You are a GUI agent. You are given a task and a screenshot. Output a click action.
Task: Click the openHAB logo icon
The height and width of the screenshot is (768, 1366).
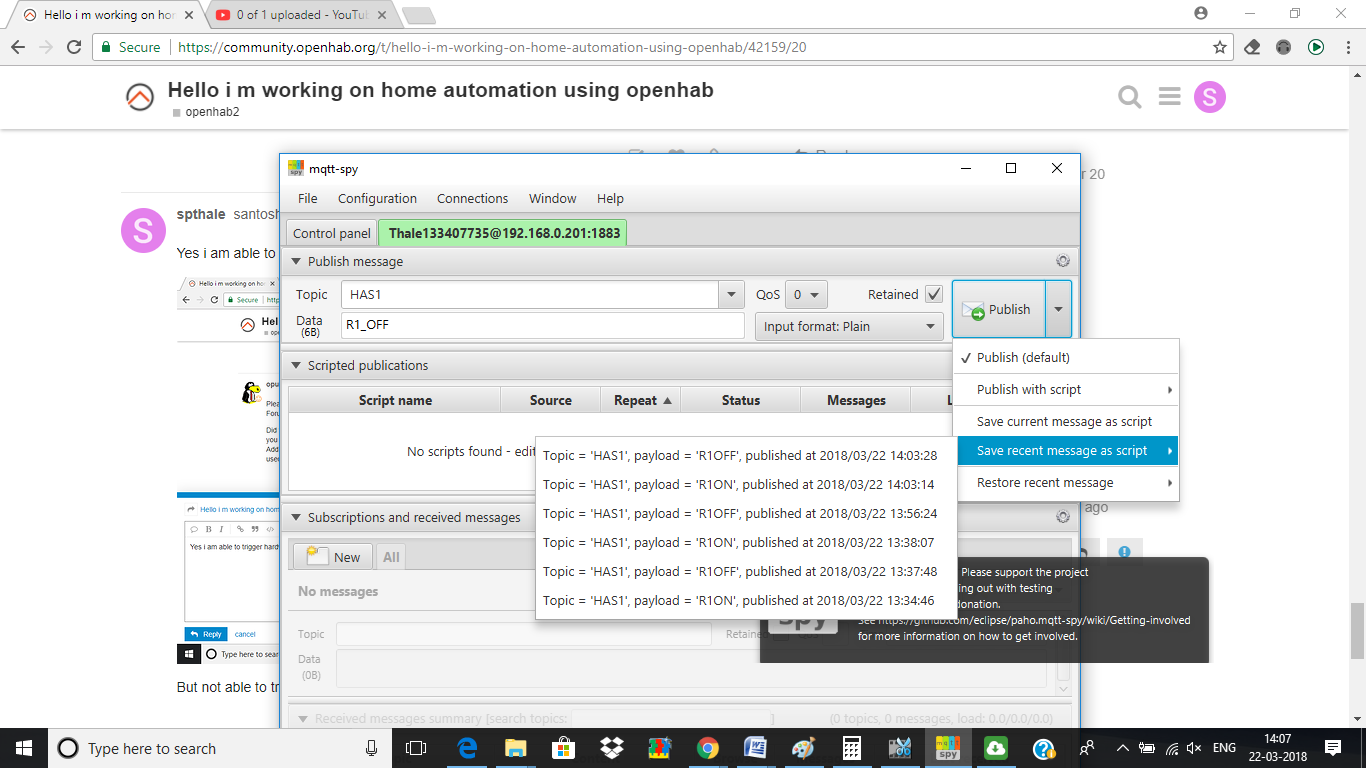pos(140,98)
